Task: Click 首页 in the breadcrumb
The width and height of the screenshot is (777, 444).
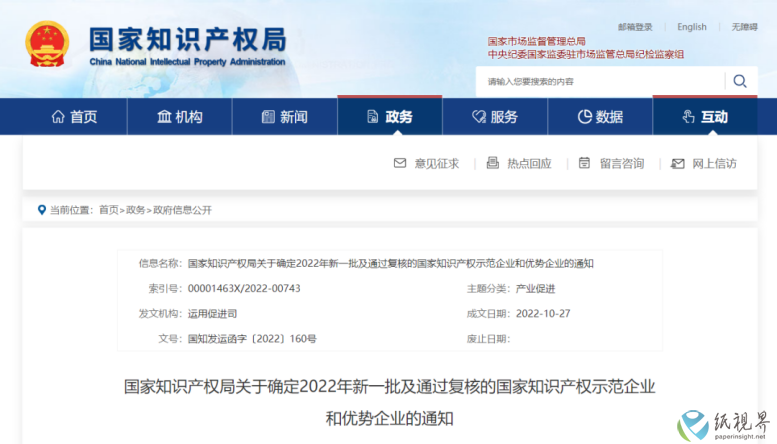Action: click(x=109, y=210)
